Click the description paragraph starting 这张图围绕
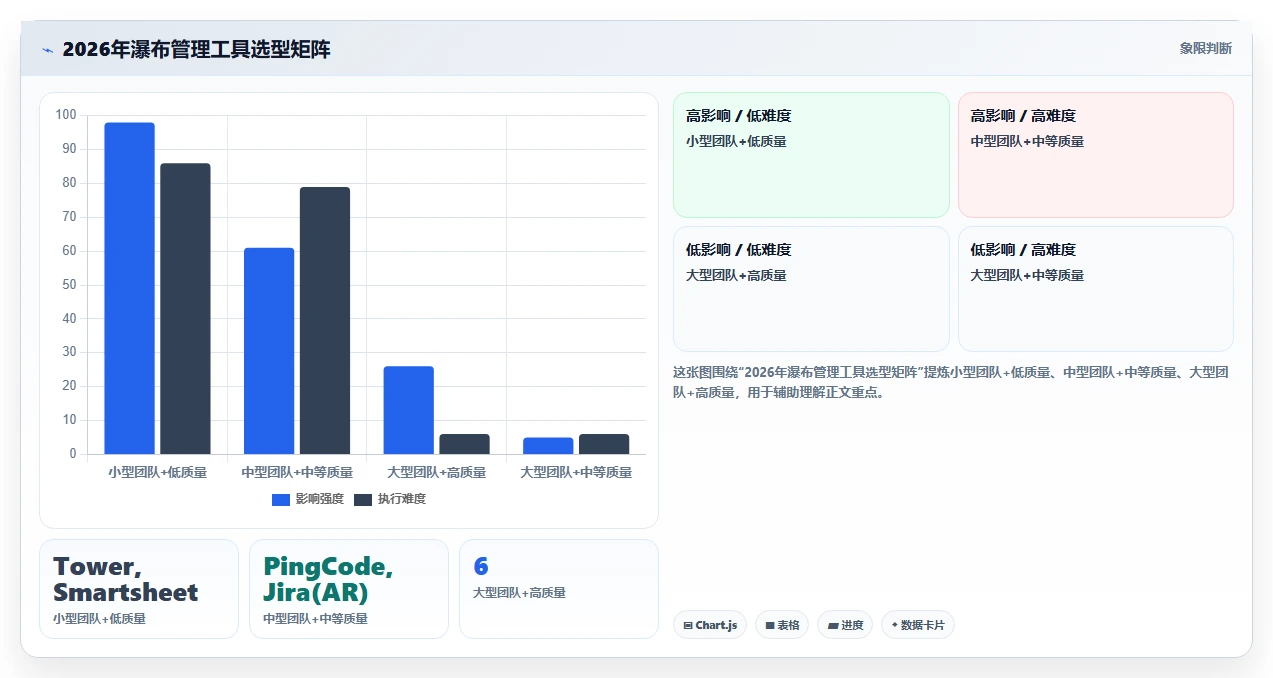1273x678 pixels. point(951,382)
